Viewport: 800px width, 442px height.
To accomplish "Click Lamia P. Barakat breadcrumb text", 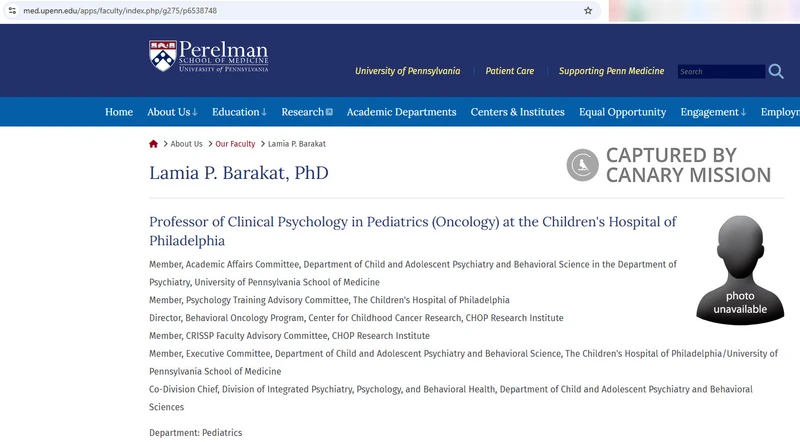I will click(x=296, y=144).
